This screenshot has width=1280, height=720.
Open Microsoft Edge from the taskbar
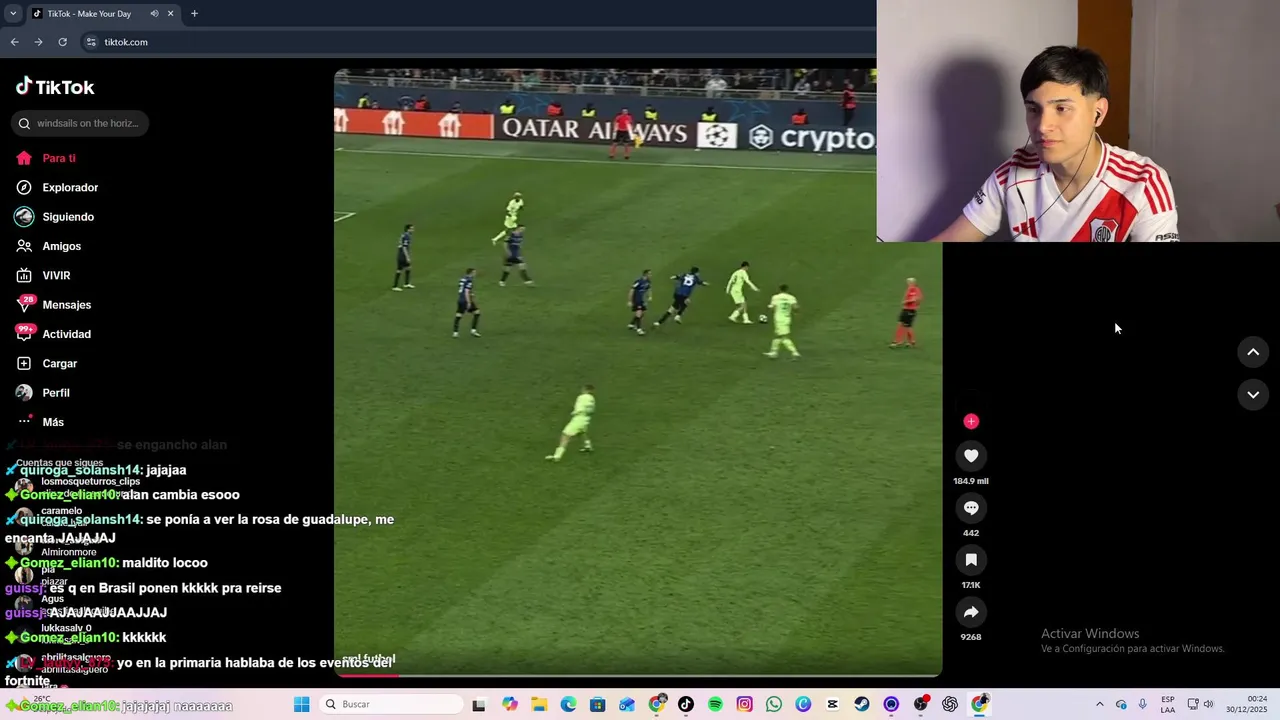click(568, 704)
